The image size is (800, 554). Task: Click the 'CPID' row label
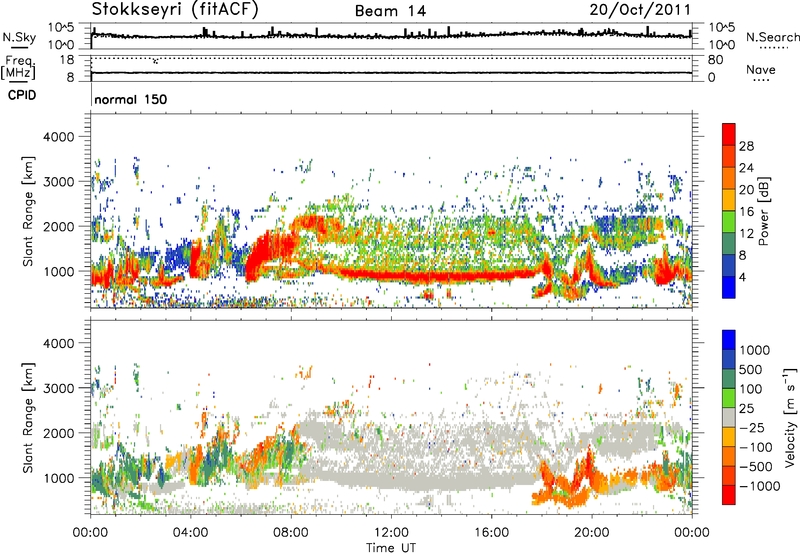click(x=21, y=95)
